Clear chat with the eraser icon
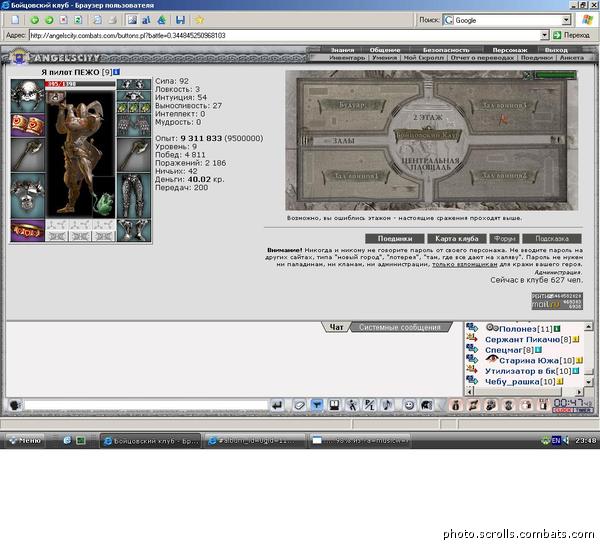Image resolution: width=600 pixels, height=544 pixels. pos(299,405)
